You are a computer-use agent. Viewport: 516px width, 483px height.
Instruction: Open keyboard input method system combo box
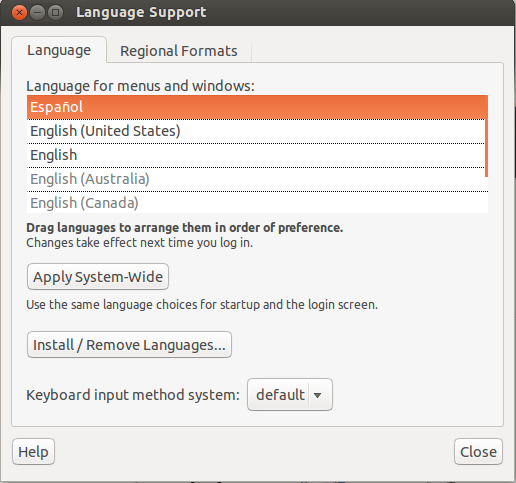(290, 395)
